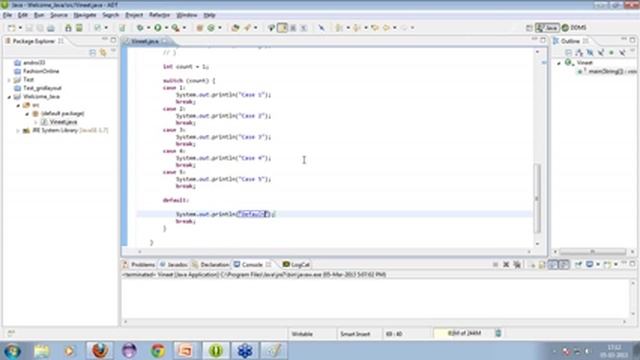Click the Windows Start button
The image size is (640, 360).
pos(12,351)
